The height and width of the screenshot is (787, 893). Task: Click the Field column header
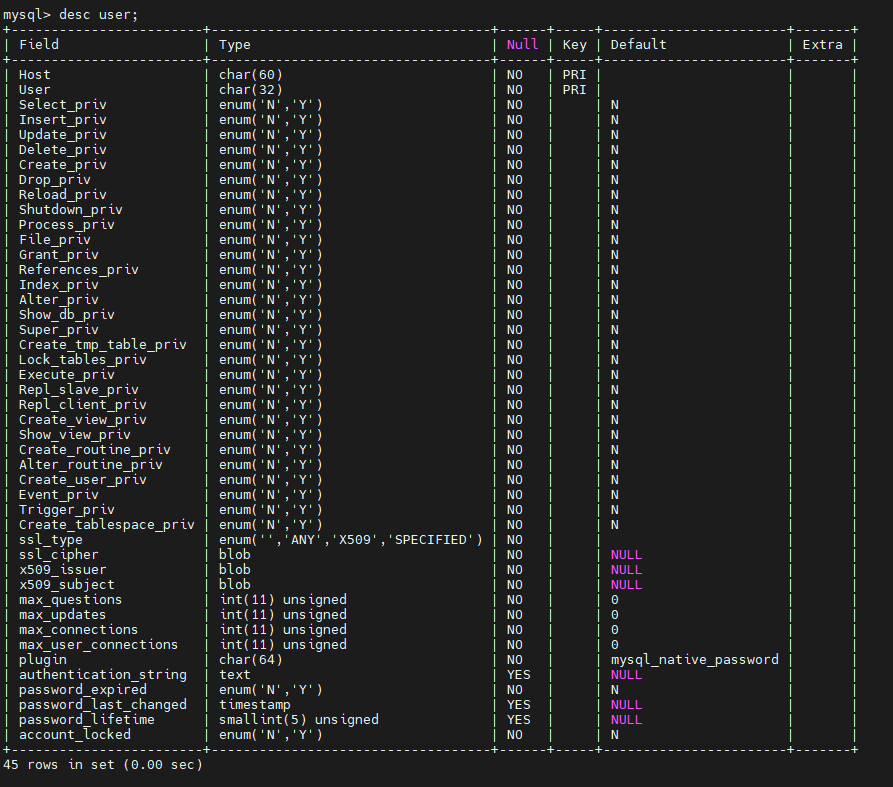point(39,44)
